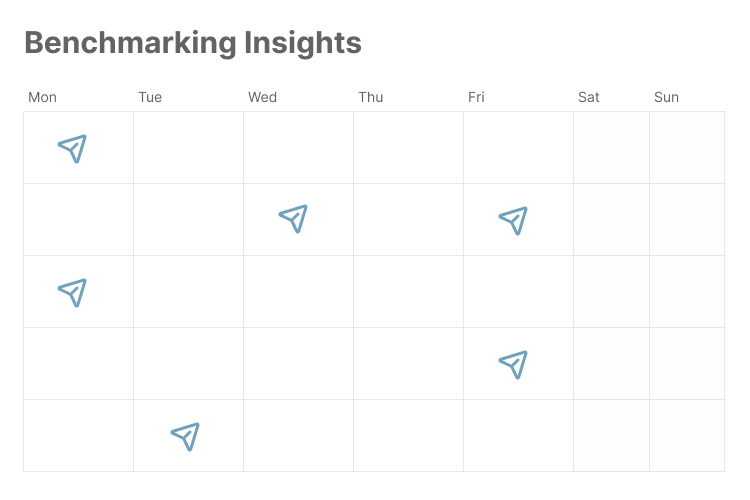Viewport: 750px width, 500px height.
Task: Click the empty fifth-row Sunday cell
Action: tap(687, 436)
